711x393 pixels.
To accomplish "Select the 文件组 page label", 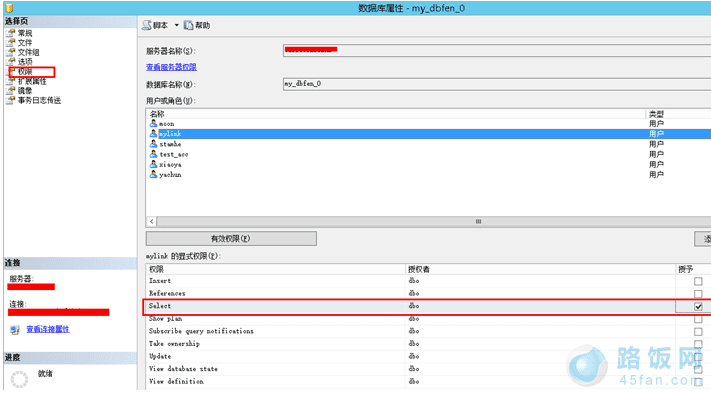I will (29, 52).
